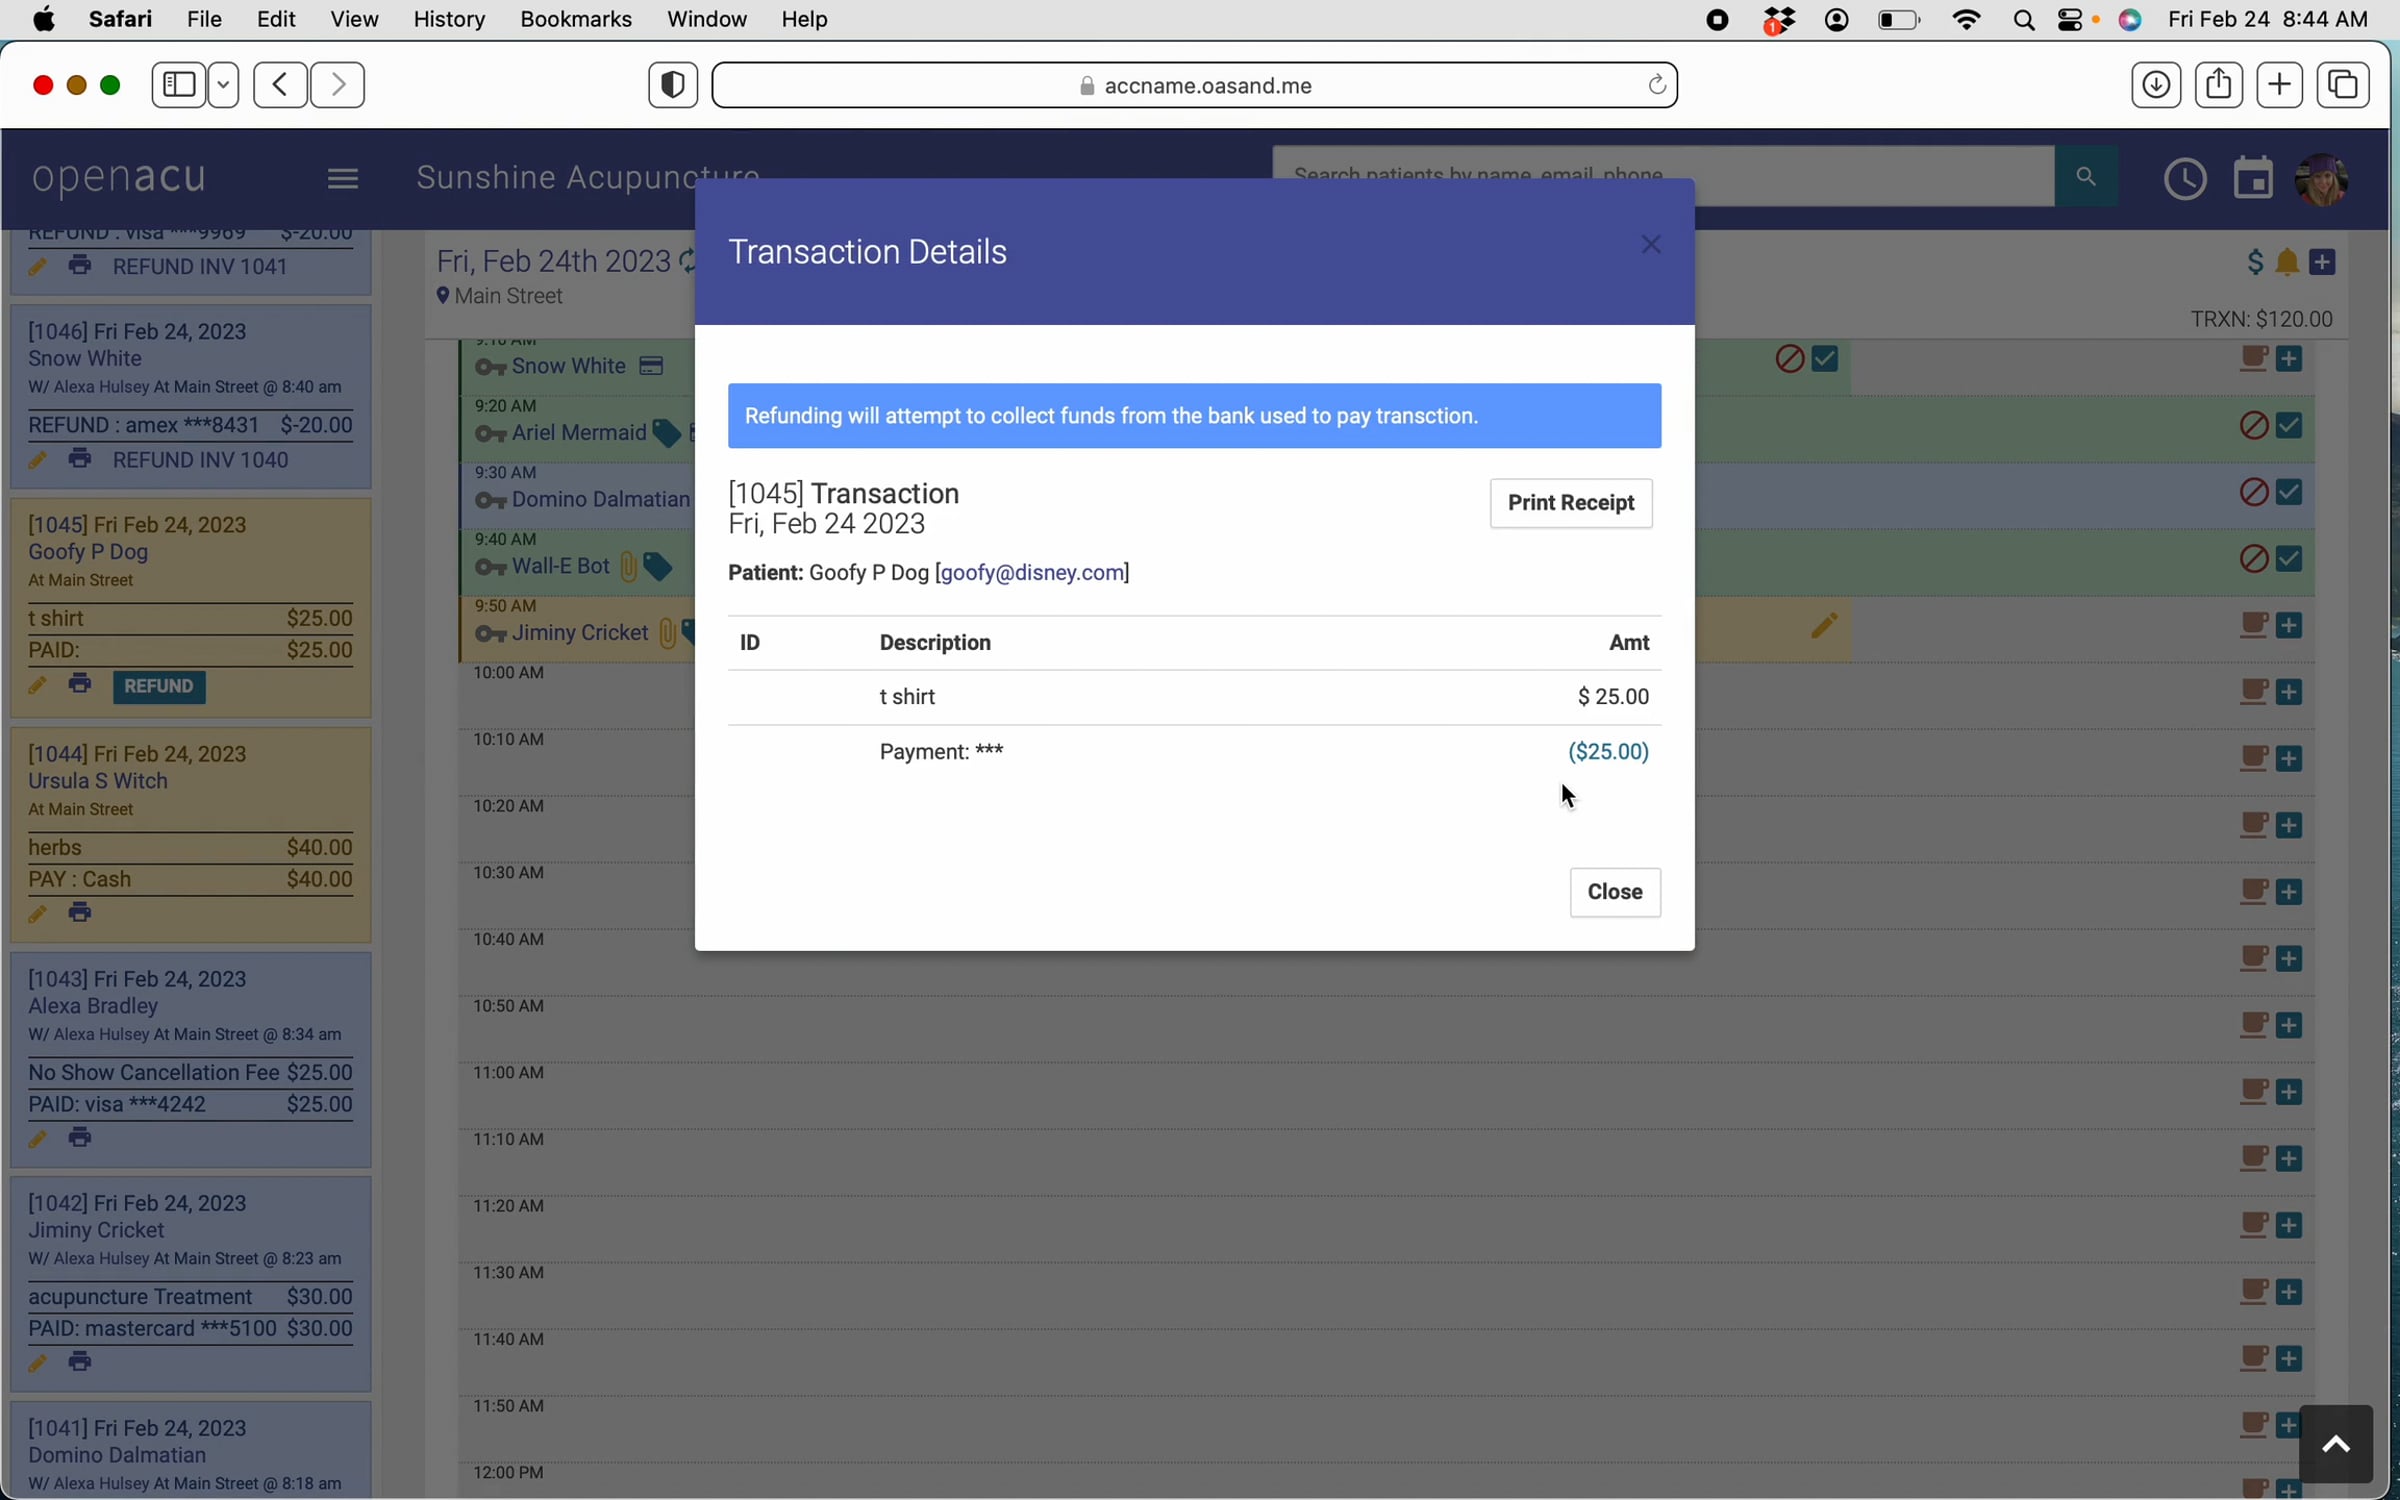Screen dimensions: 2400x1500
Task: Click the Print Receipt button
Action: coord(1570,503)
